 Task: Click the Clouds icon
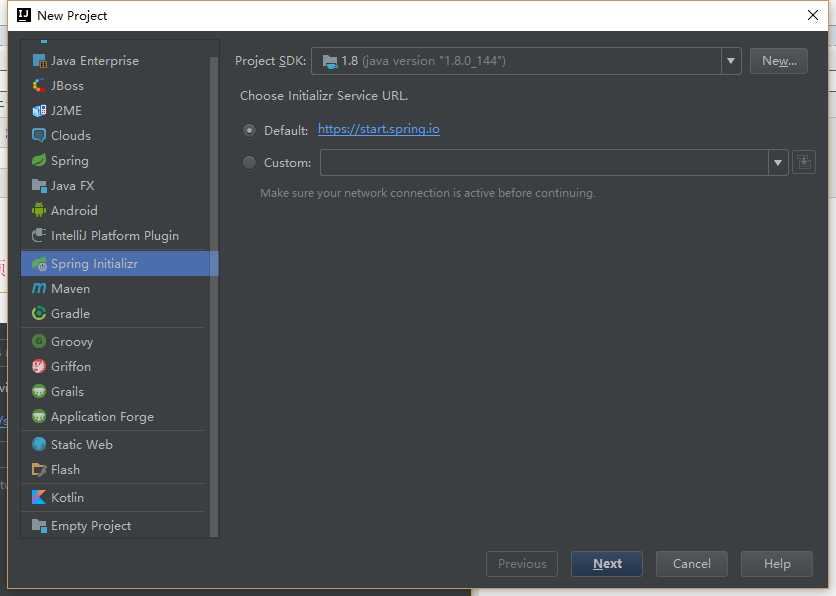39,135
